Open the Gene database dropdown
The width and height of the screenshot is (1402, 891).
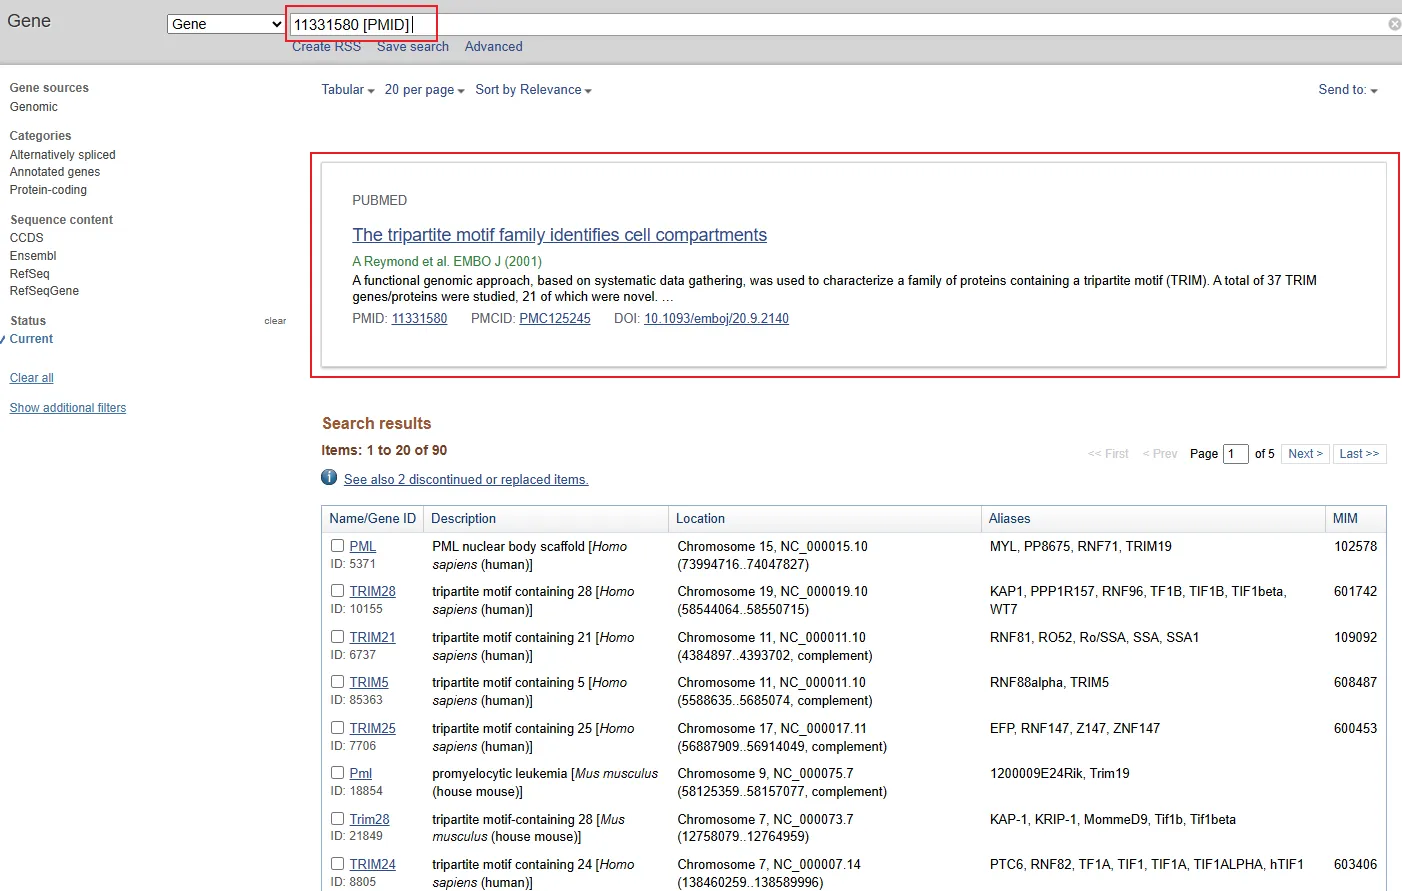226,24
